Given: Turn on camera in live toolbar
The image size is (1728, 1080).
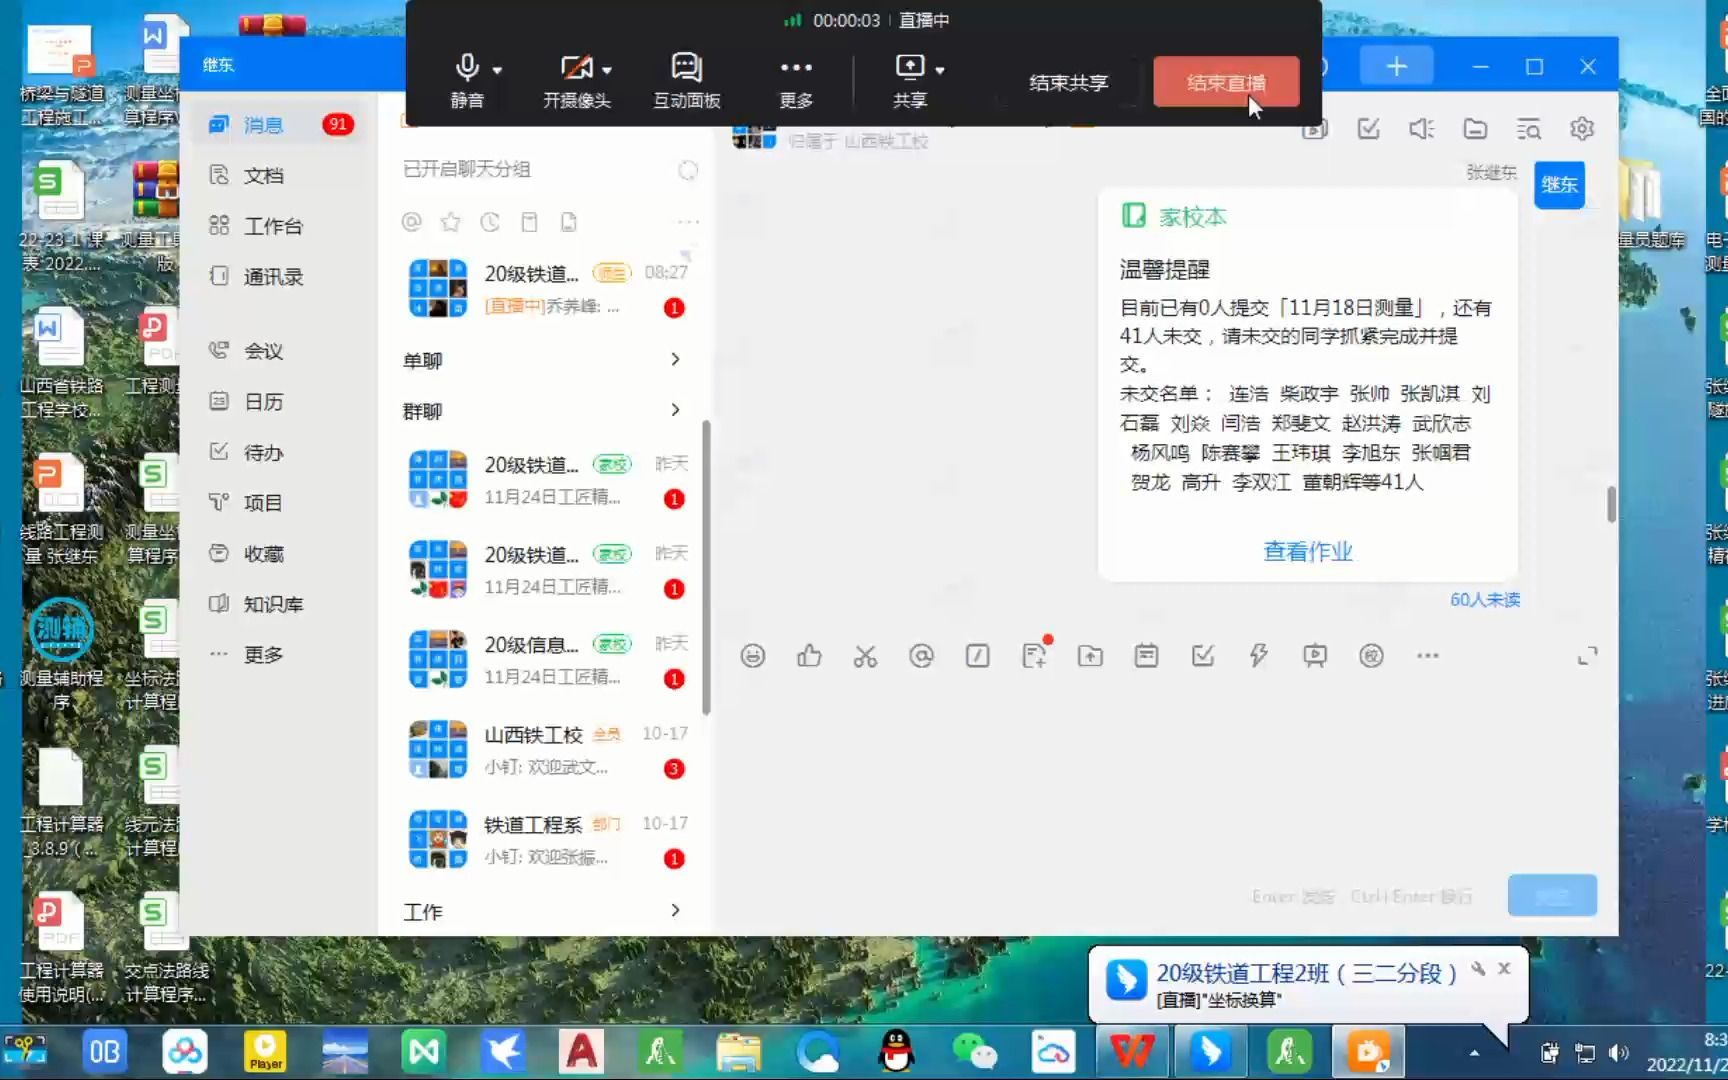Looking at the screenshot, I should point(575,79).
